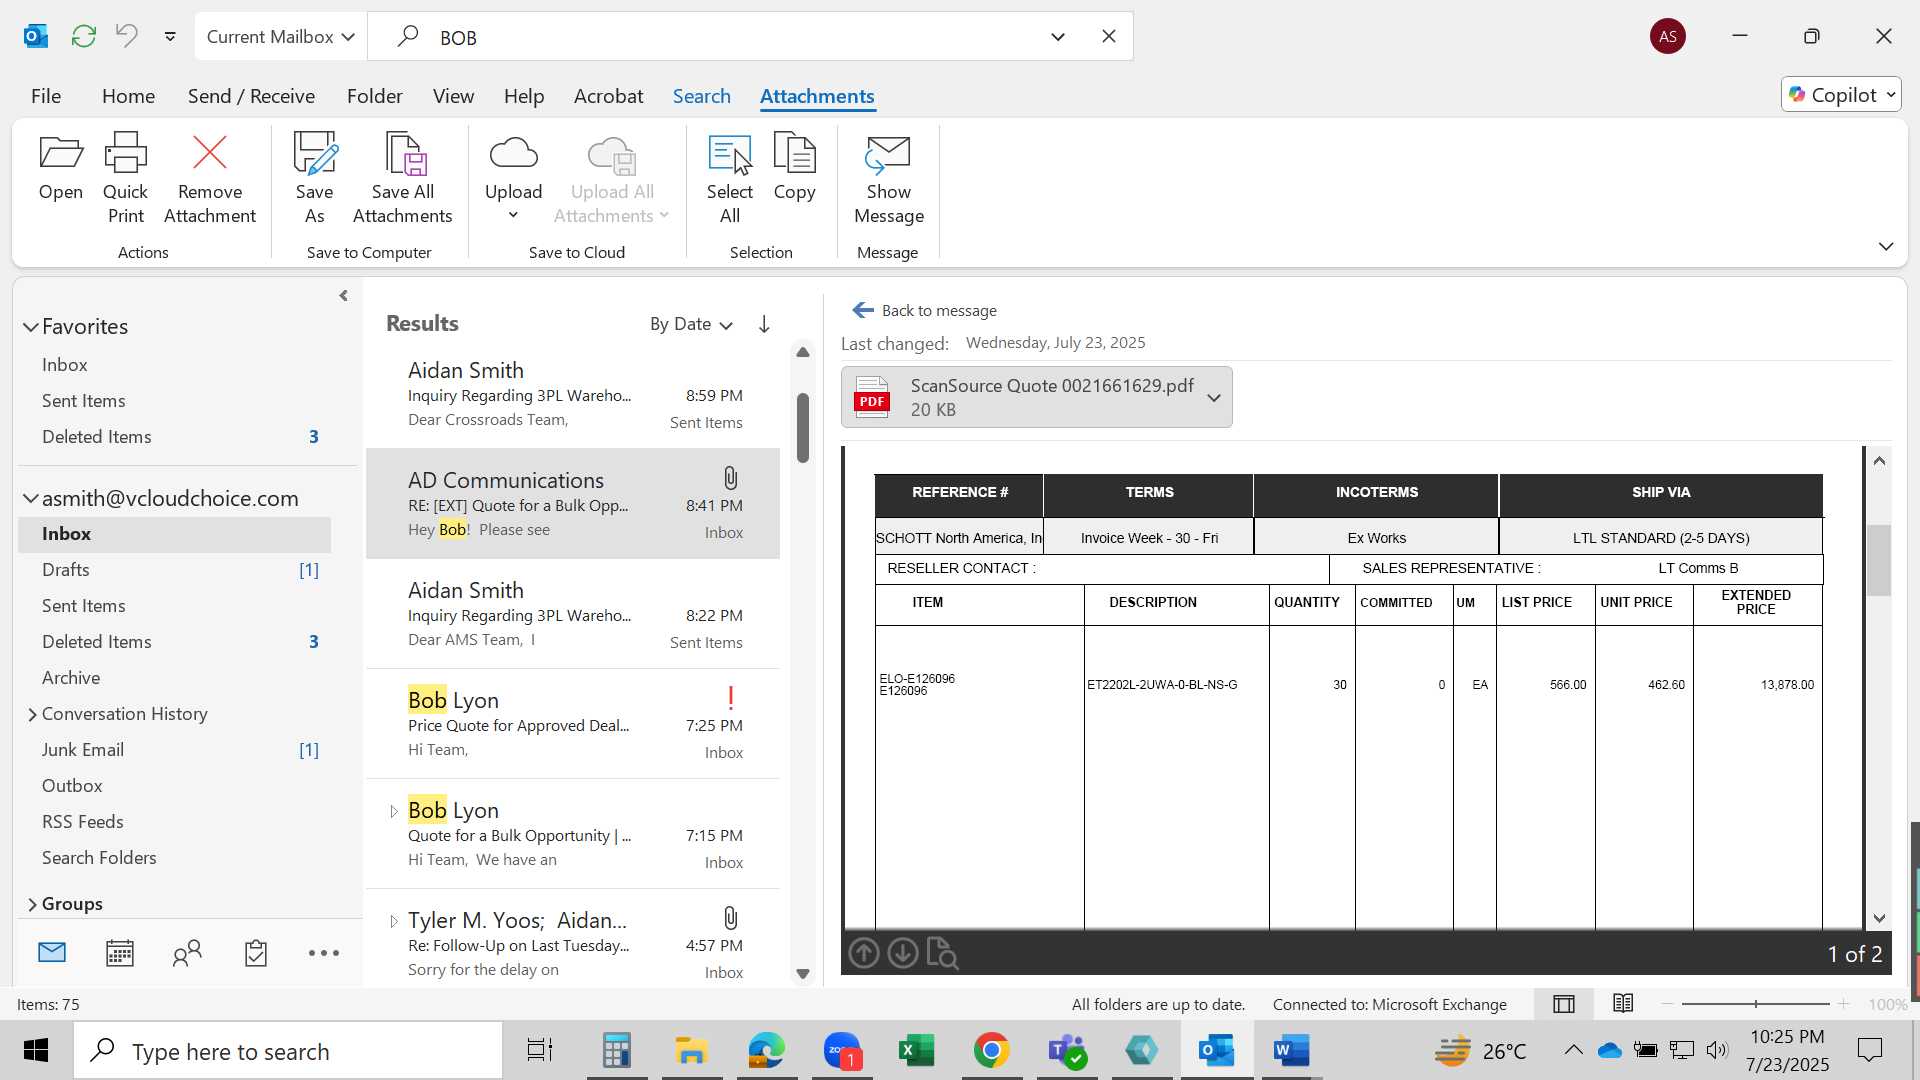The height and width of the screenshot is (1080, 1920).
Task: Open the View ribbon tab
Action: pos(453,96)
